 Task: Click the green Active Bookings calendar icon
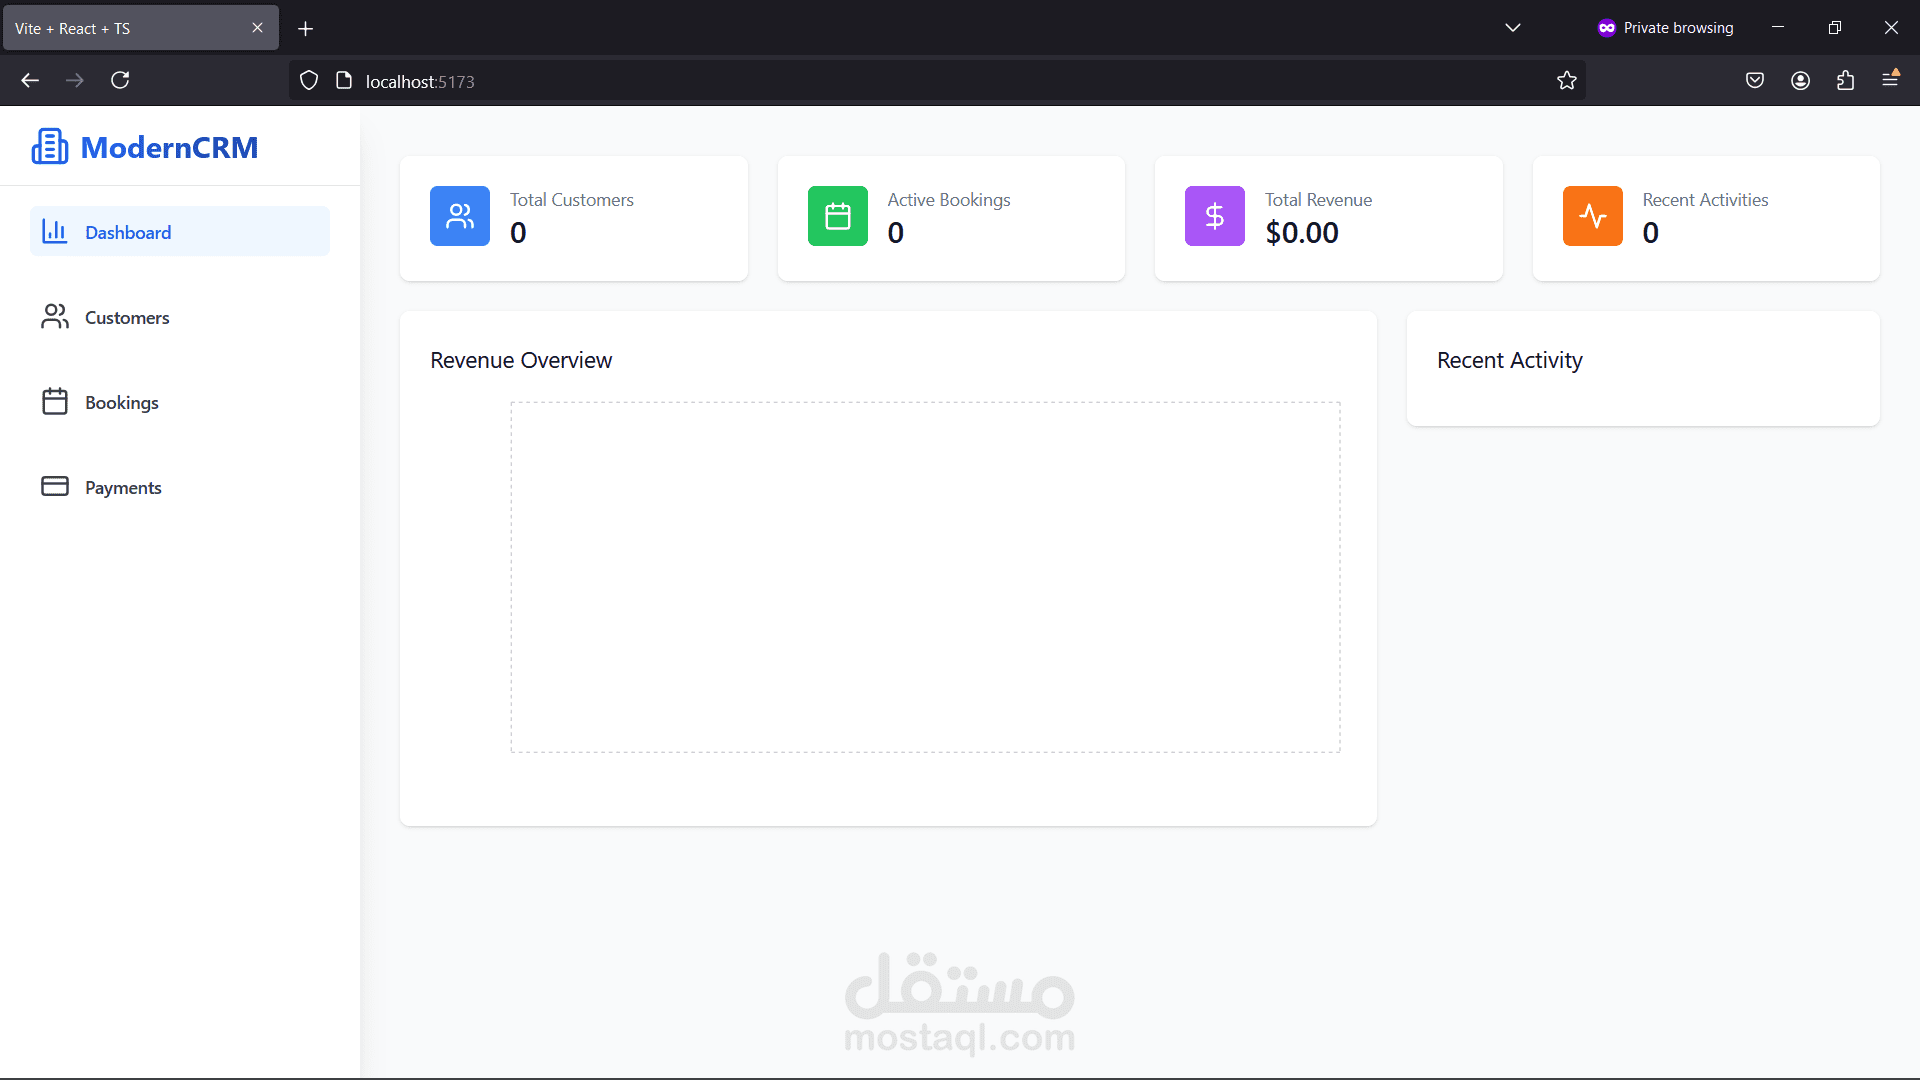[x=837, y=216]
